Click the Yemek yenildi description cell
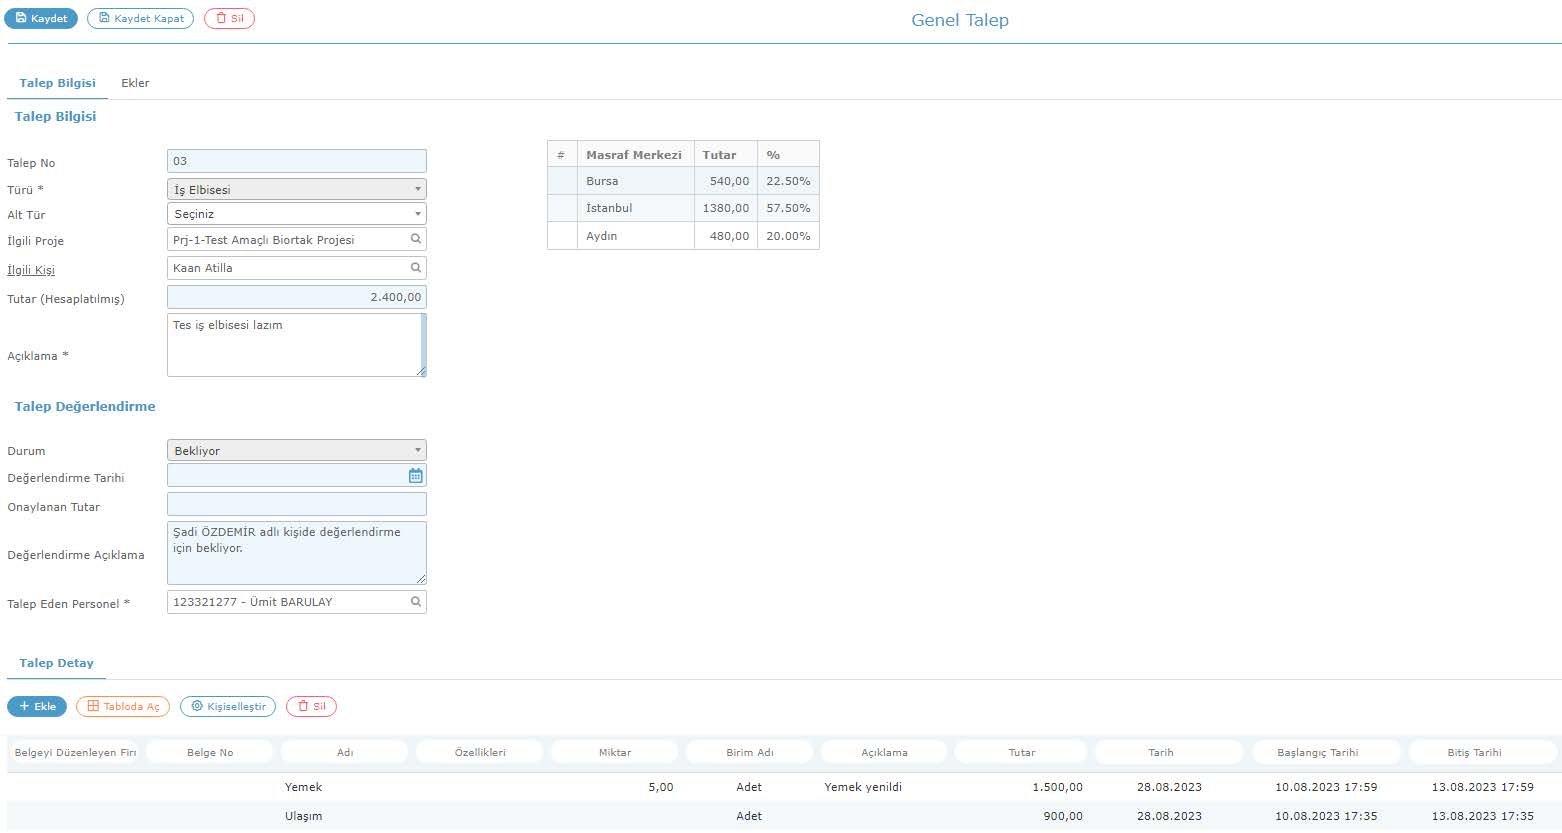This screenshot has height=833, width=1562. [863, 787]
